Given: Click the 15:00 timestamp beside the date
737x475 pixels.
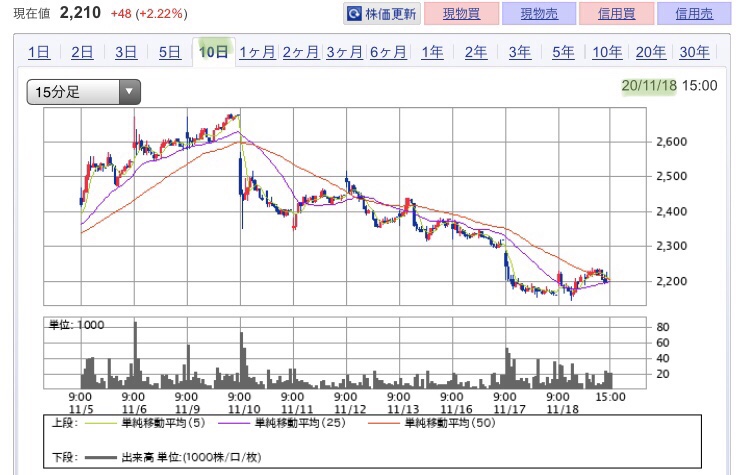Looking at the screenshot, I should (700, 86).
